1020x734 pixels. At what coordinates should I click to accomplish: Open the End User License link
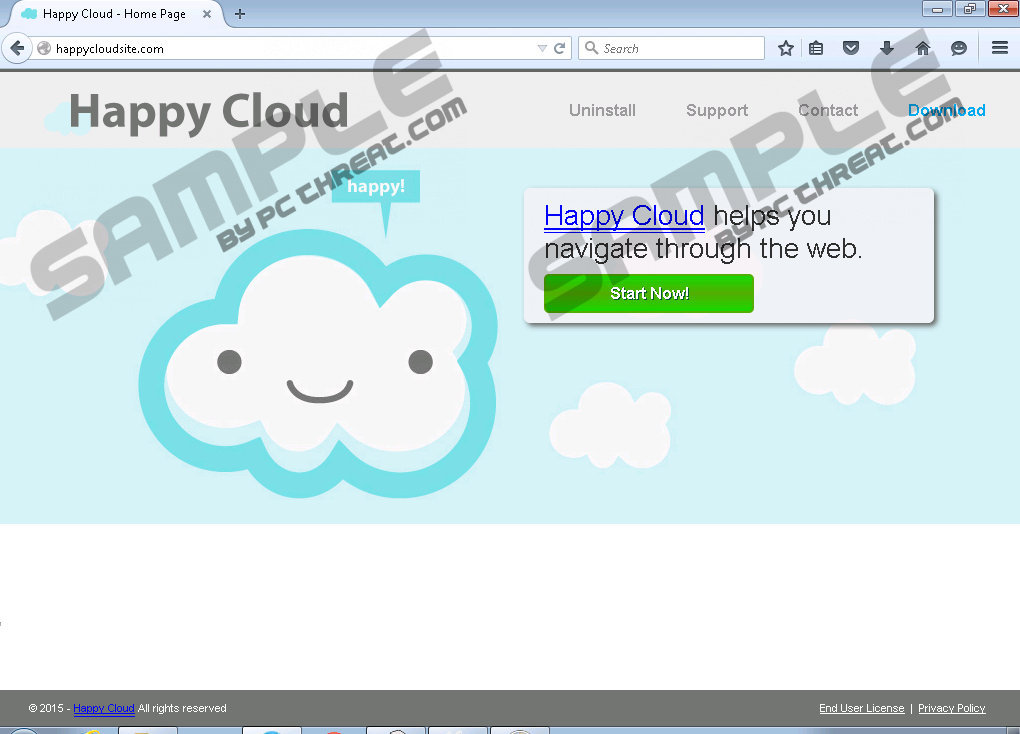pyautogui.click(x=861, y=708)
